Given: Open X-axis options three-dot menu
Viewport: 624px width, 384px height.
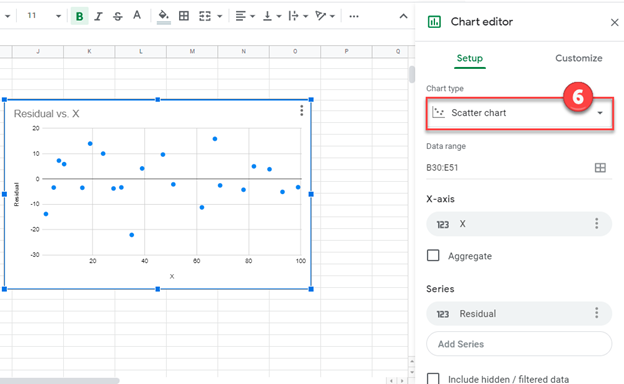Looking at the screenshot, I should pyautogui.click(x=597, y=224).
